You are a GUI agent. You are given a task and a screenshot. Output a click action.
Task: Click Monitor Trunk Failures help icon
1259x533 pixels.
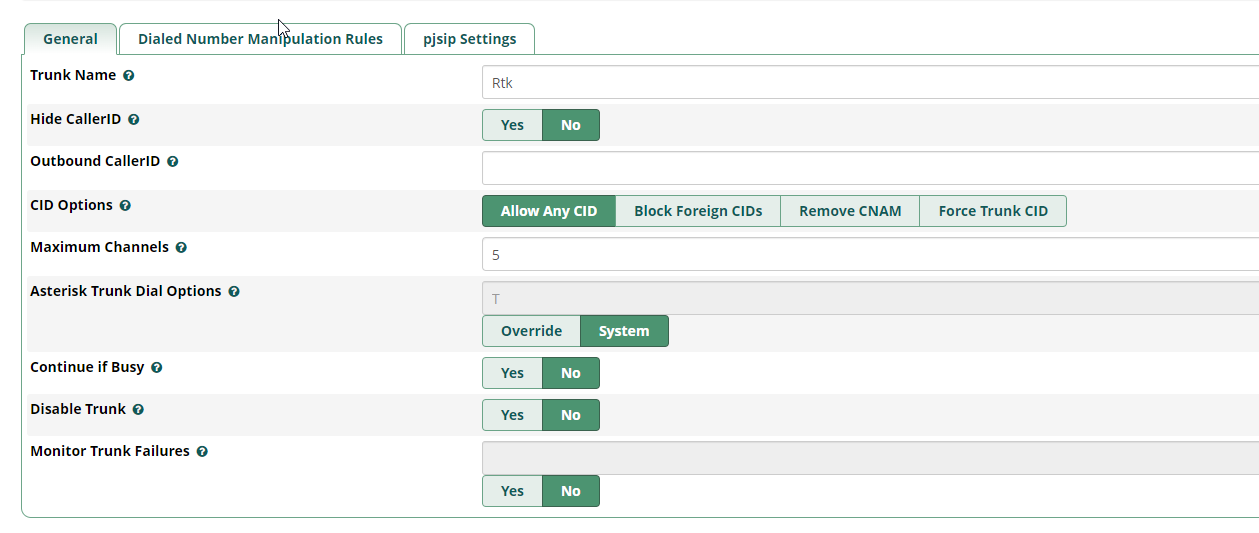(202, 452)
